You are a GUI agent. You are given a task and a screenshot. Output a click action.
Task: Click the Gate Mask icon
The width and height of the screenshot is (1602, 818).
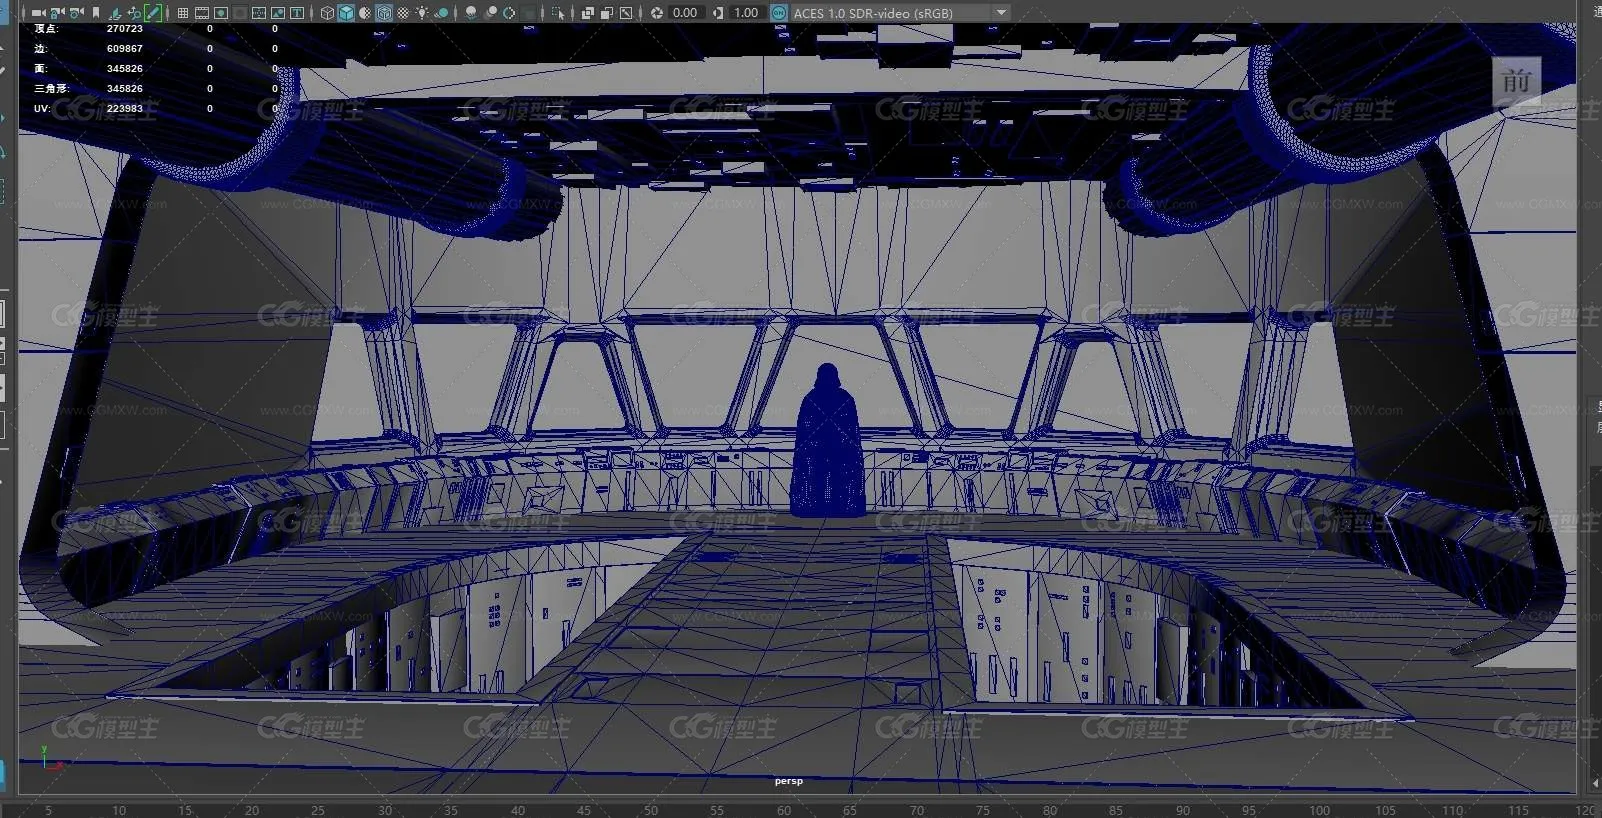[x=241, y=13]
